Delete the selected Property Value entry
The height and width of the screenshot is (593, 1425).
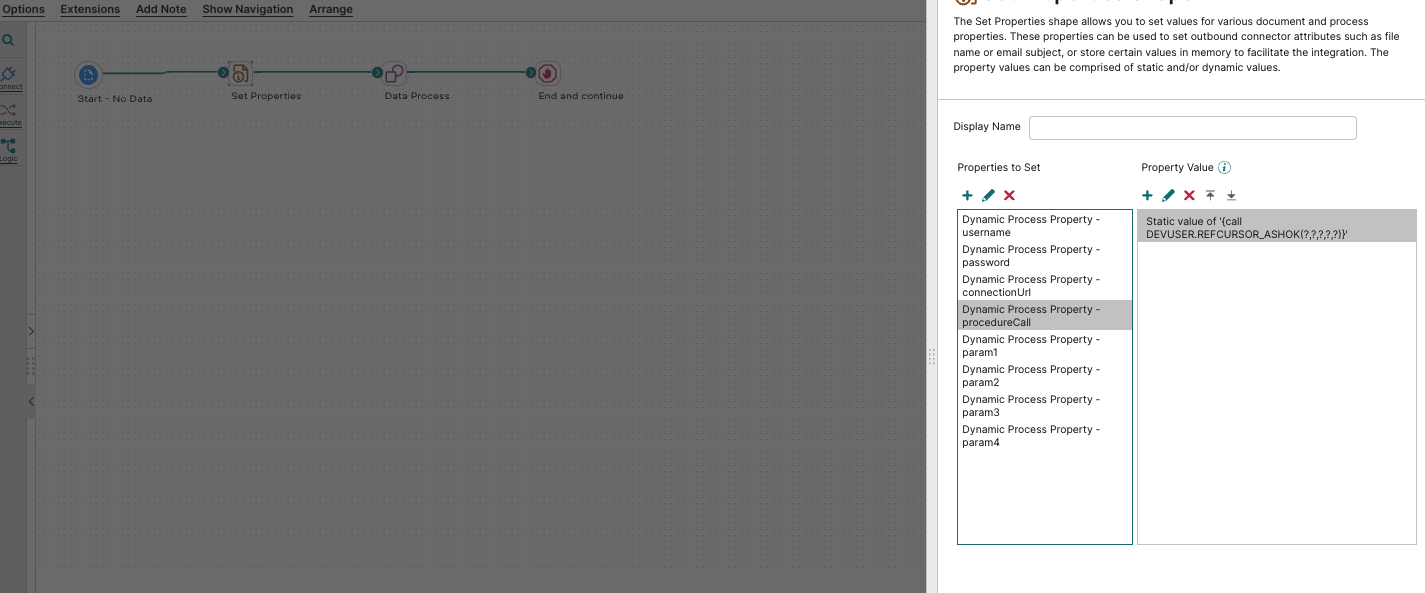click(1189, 195)
